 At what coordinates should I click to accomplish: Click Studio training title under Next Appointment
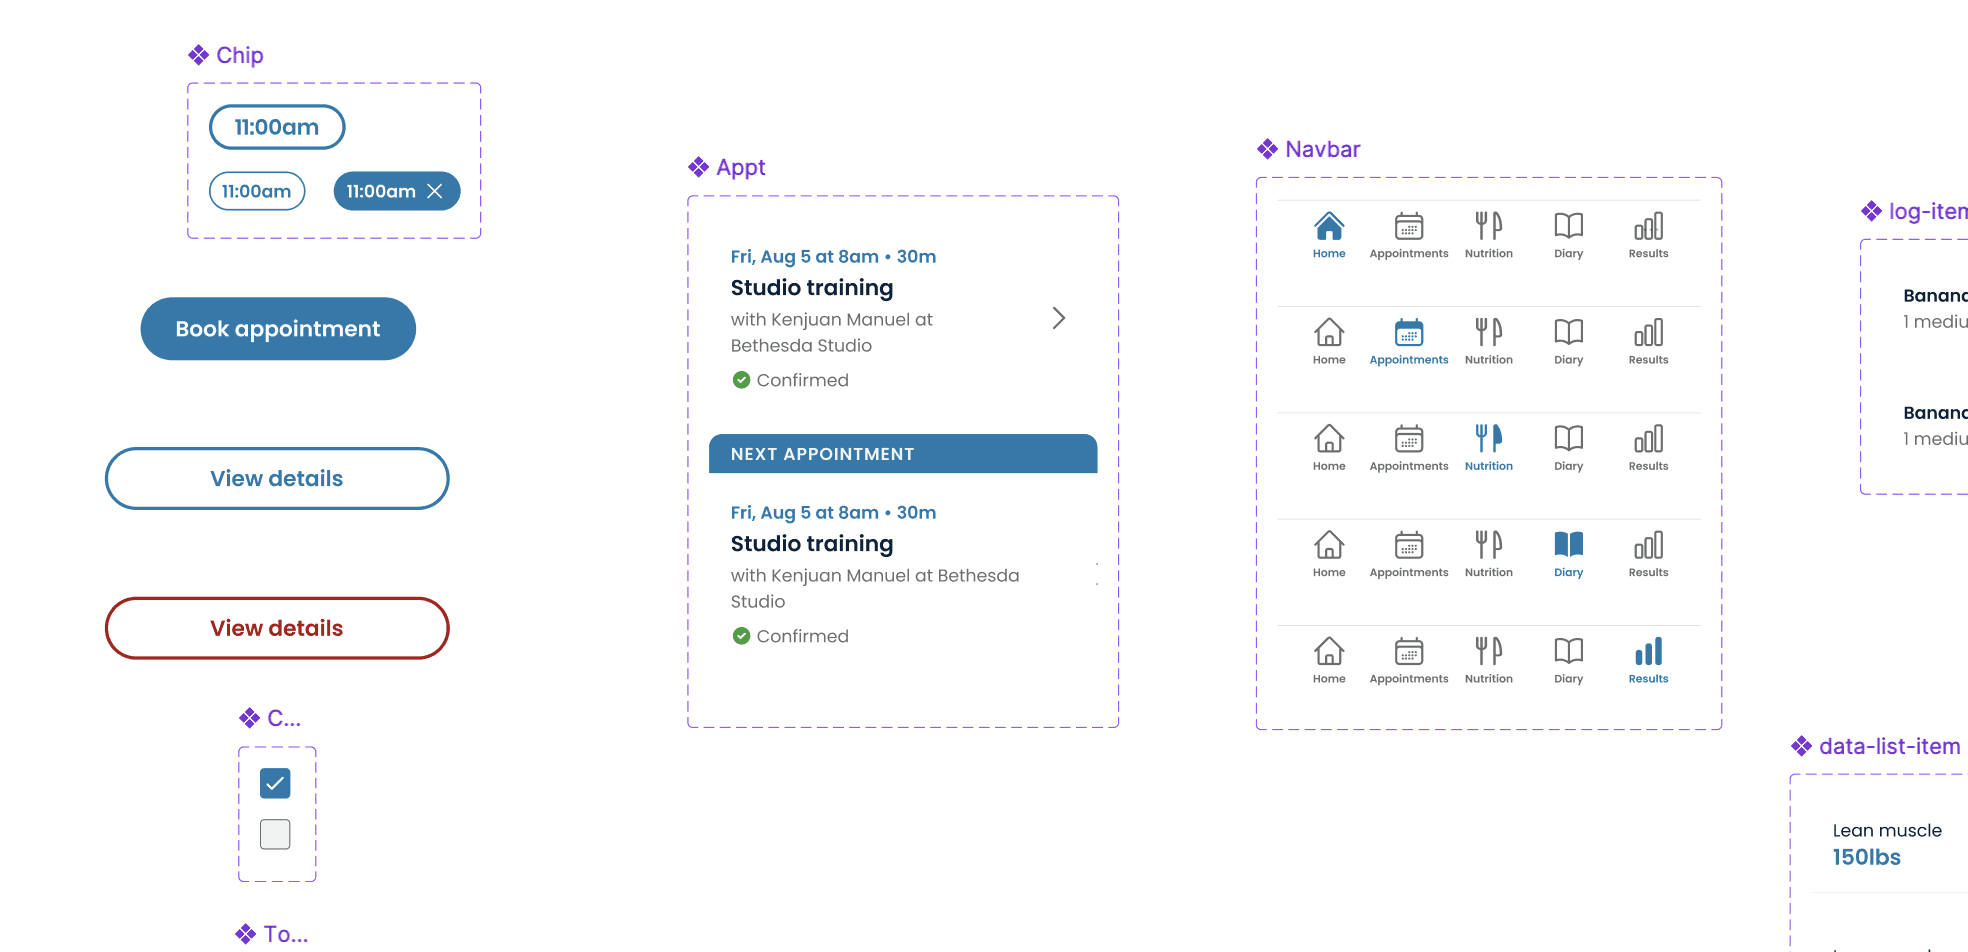click(x=812, y=543)
